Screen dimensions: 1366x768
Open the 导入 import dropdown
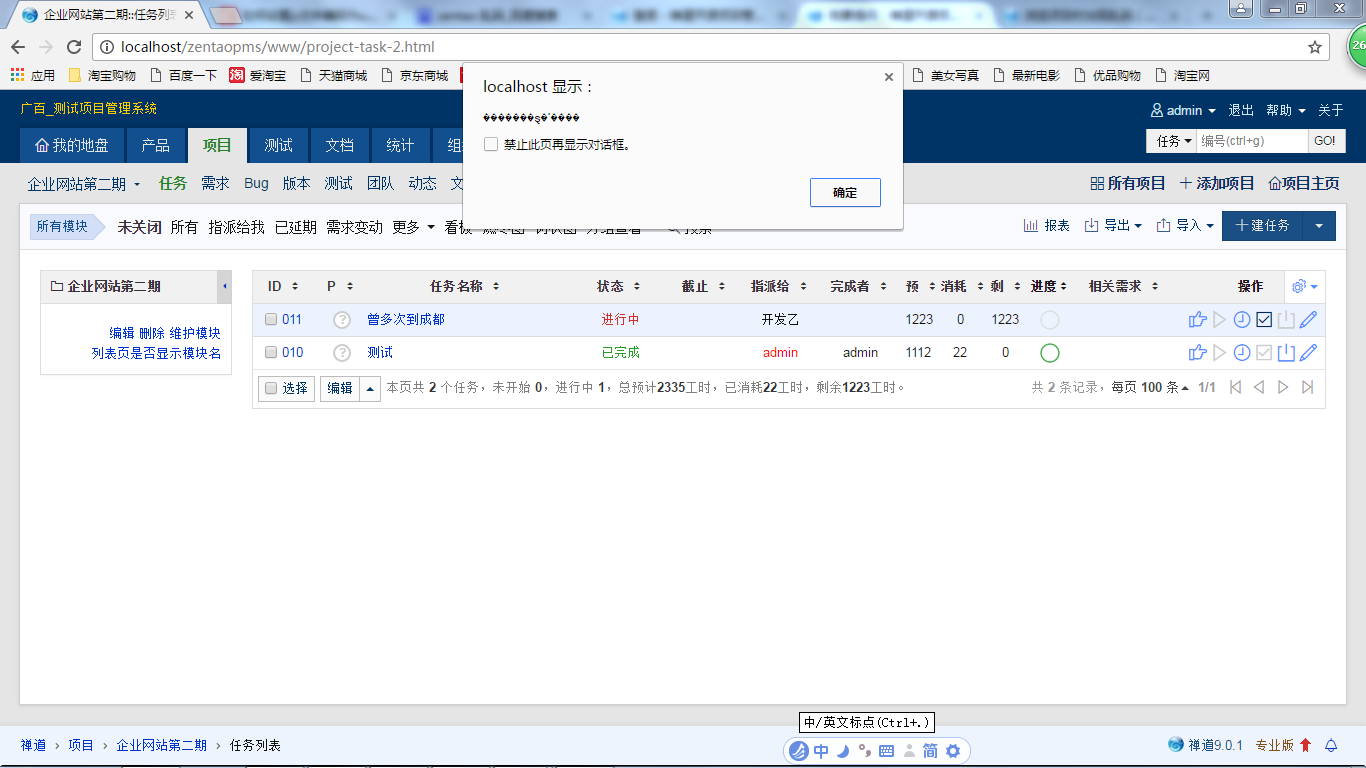[x=1185, y=226]
